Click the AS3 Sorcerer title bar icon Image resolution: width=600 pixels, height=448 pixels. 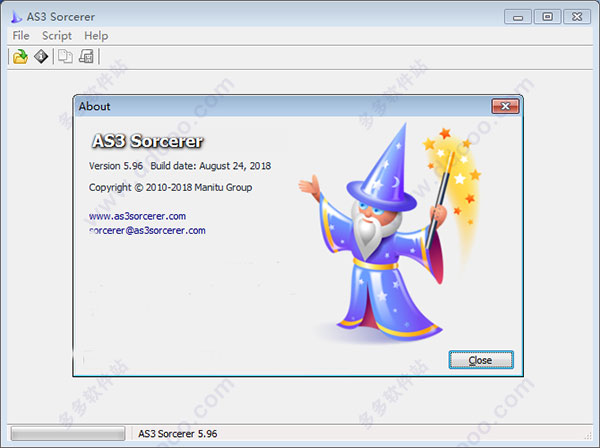pos(16,16)
